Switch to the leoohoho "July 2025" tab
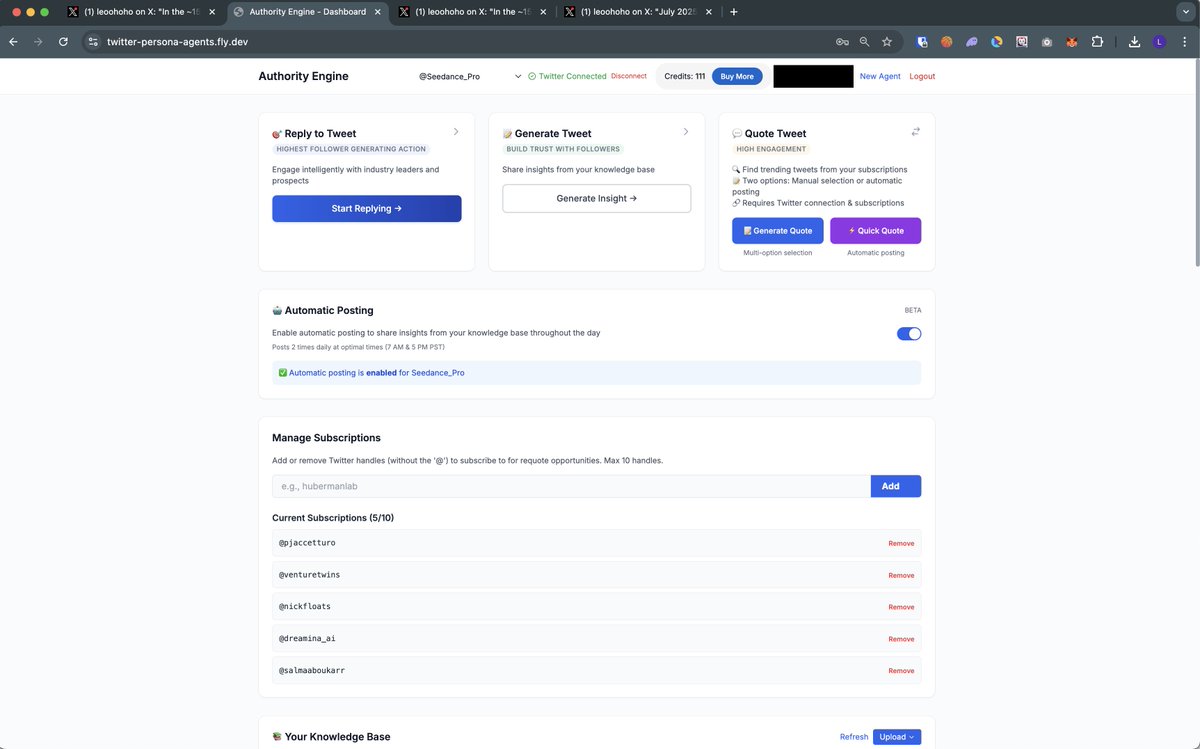Viewport: 1200px width, 749px height. click(x=638, y=12)
